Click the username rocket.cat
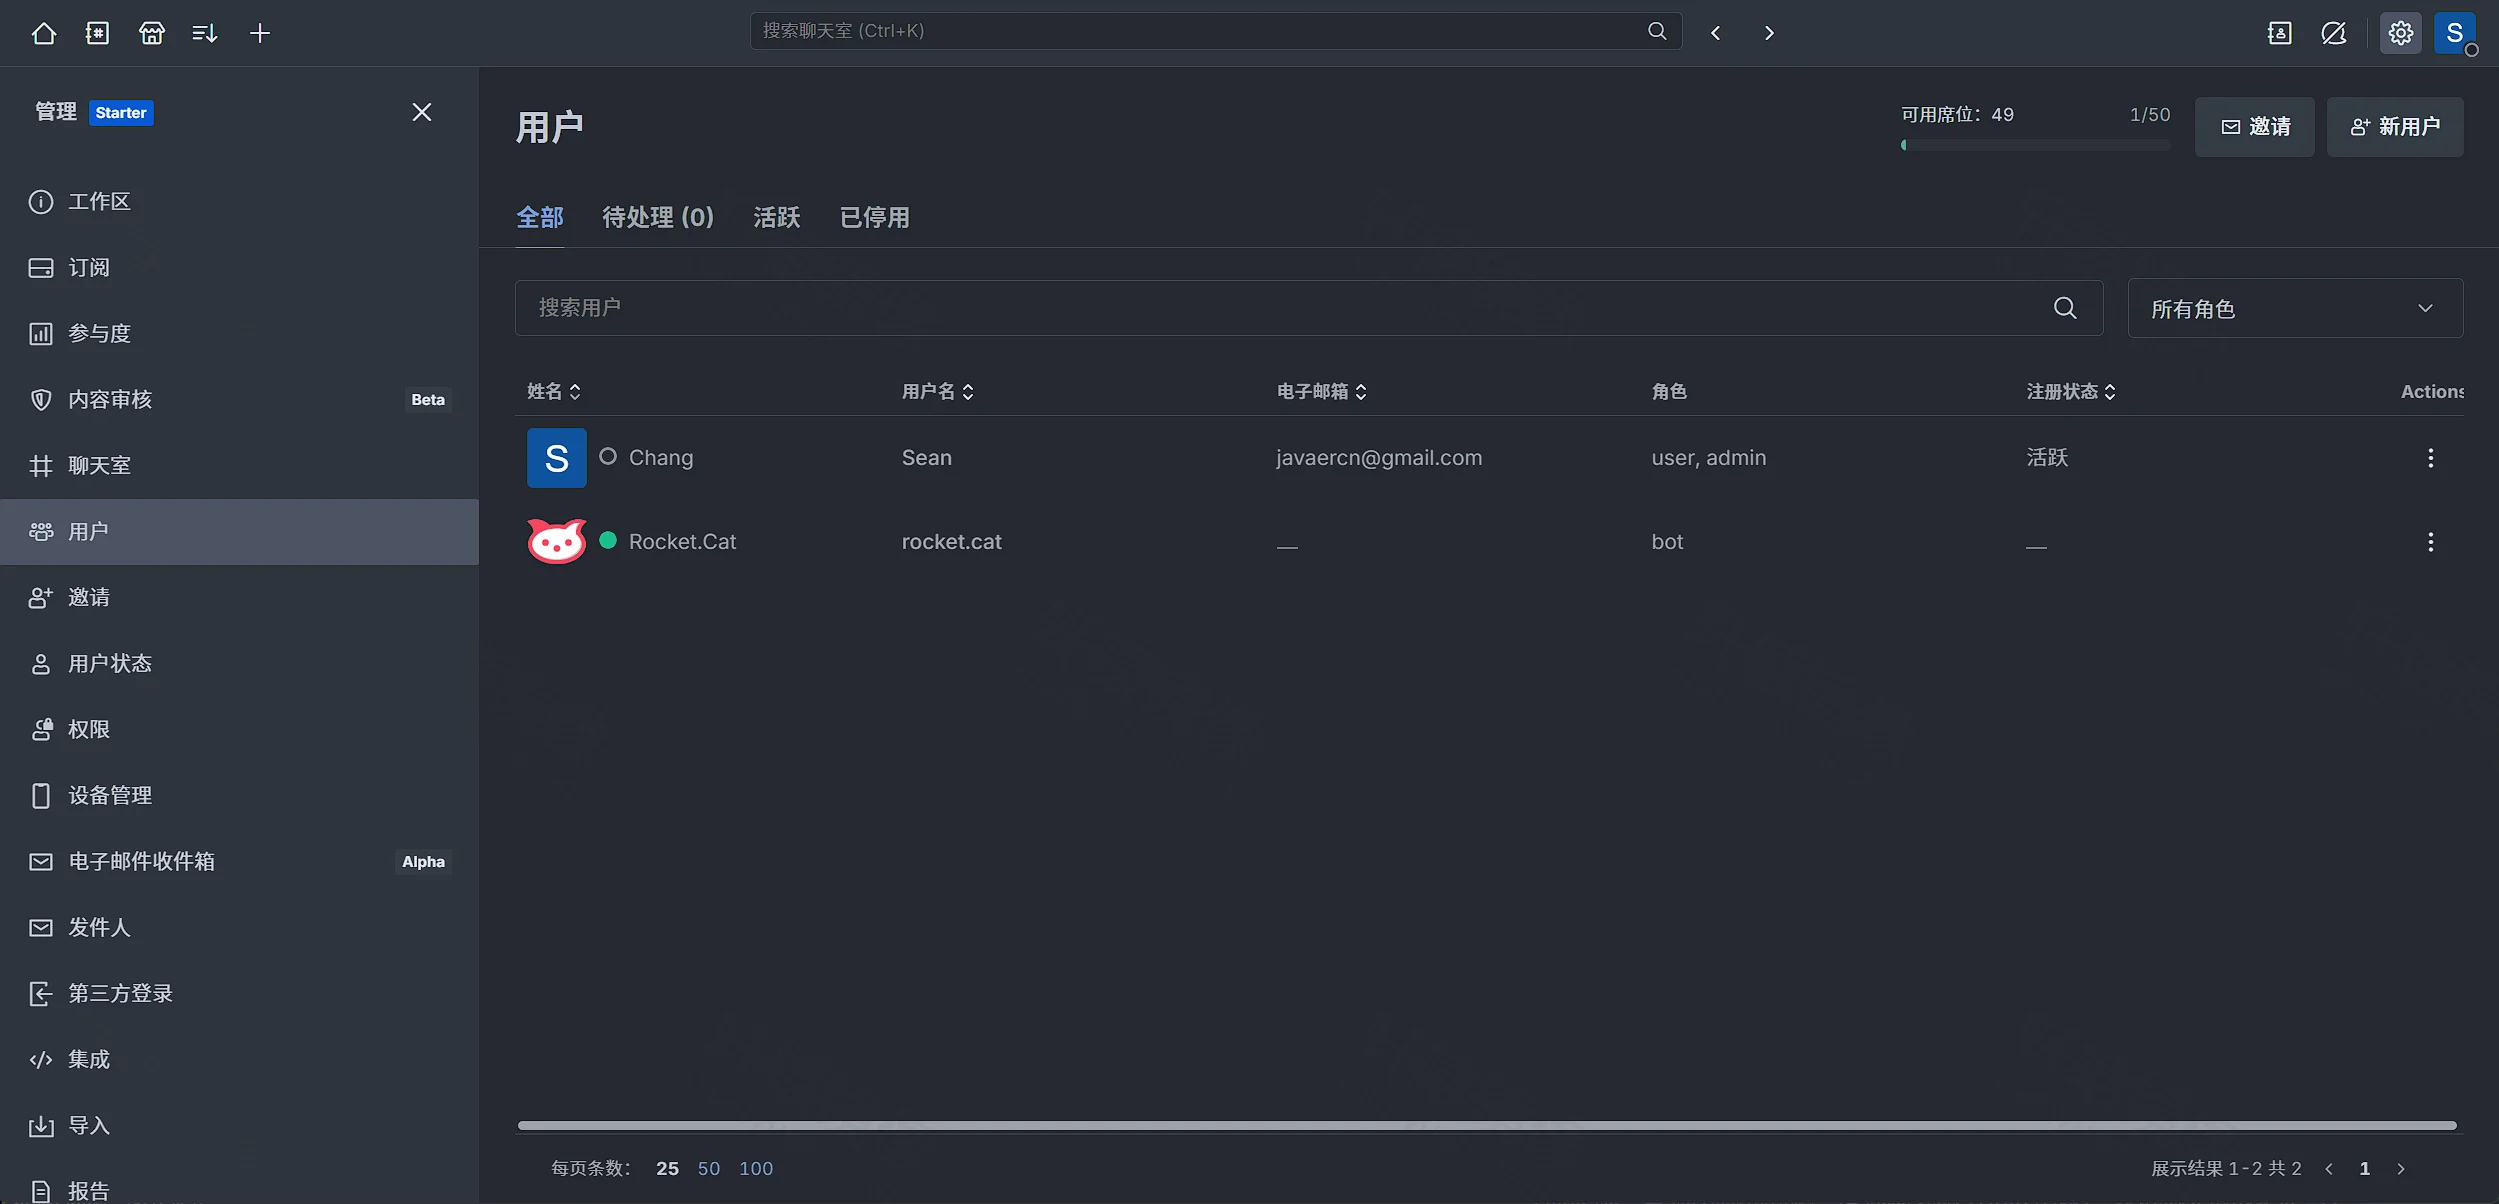This screenshot has width=2499, height=1204. point(952,542)
